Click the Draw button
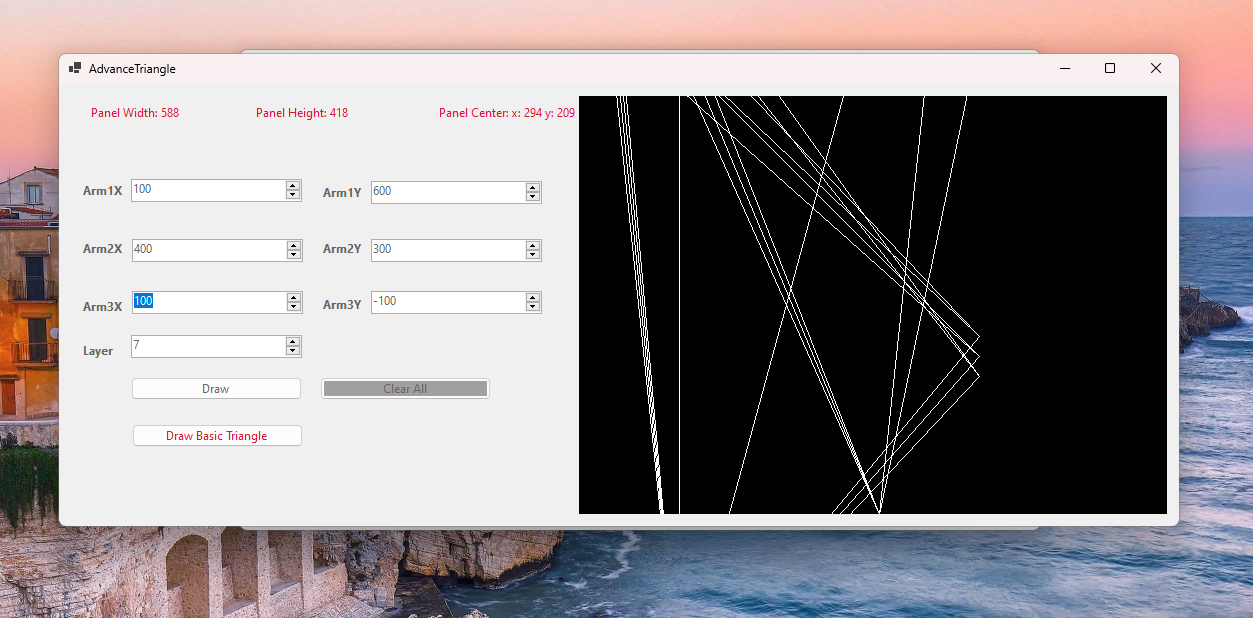The width and height of the screenshot is (1253, 618). pos(216,389)
